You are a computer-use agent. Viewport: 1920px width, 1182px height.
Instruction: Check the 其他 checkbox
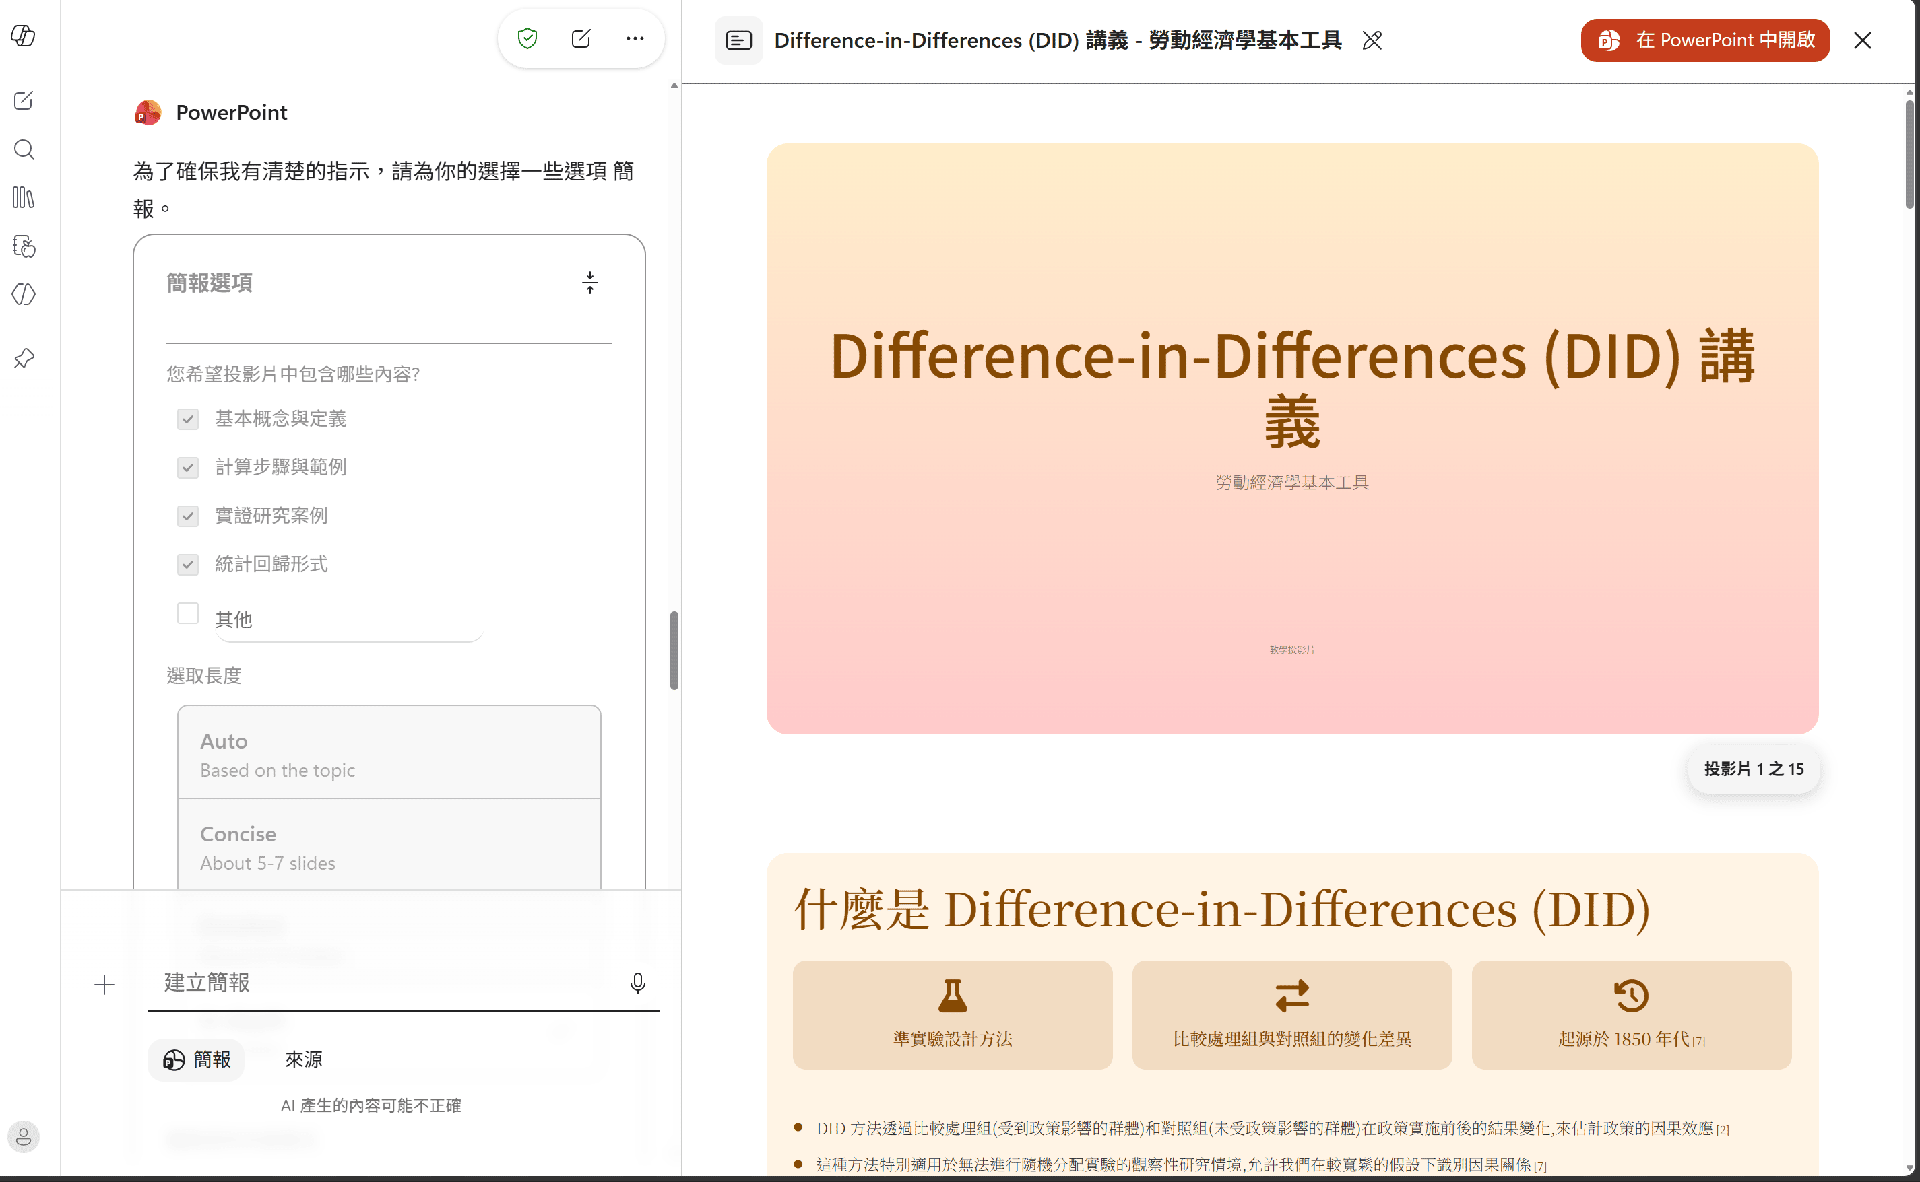188,613
